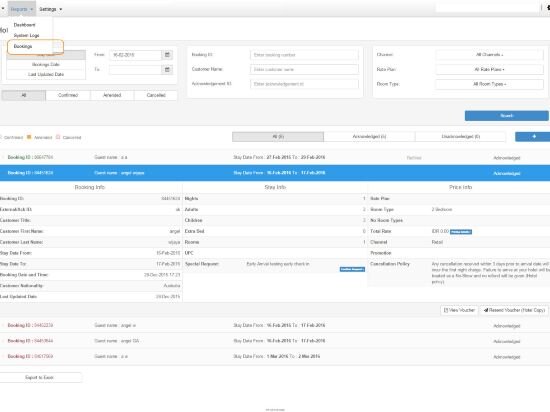Click Export to Excel button
Viewport: 550px width, 412px height.
40,377
